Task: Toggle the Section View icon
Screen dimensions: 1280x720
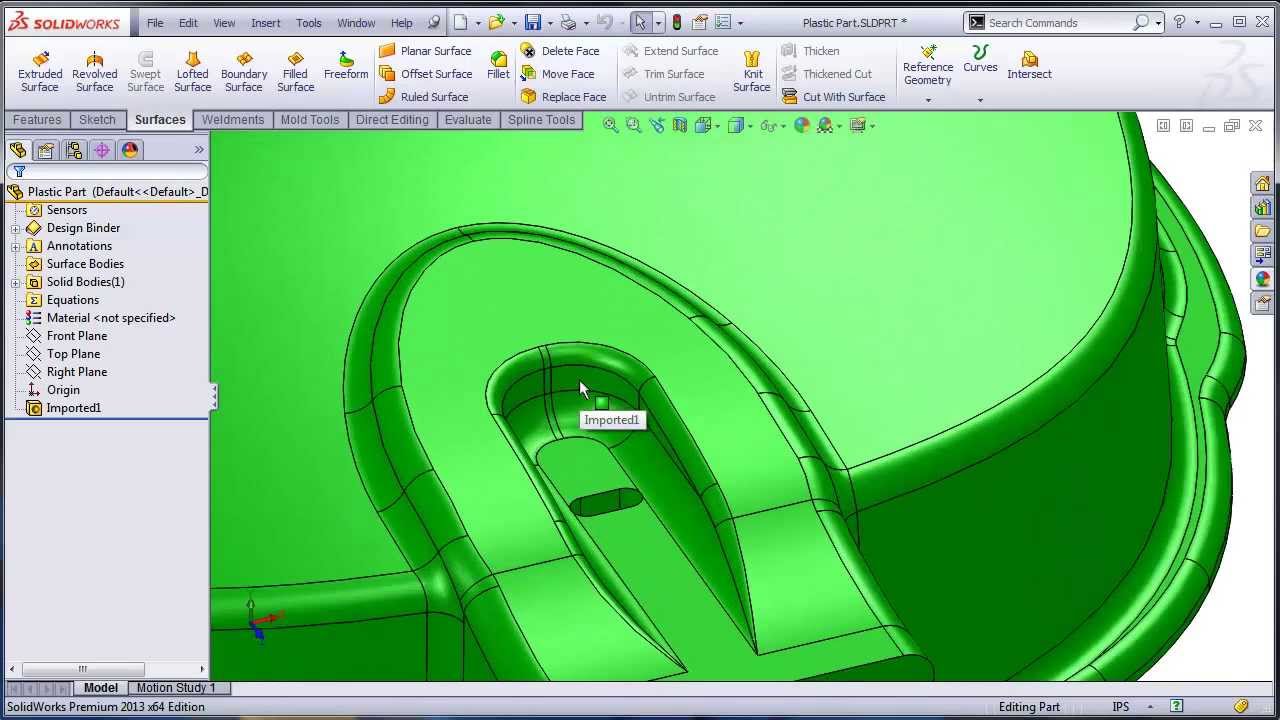Action: coord(680,125)
